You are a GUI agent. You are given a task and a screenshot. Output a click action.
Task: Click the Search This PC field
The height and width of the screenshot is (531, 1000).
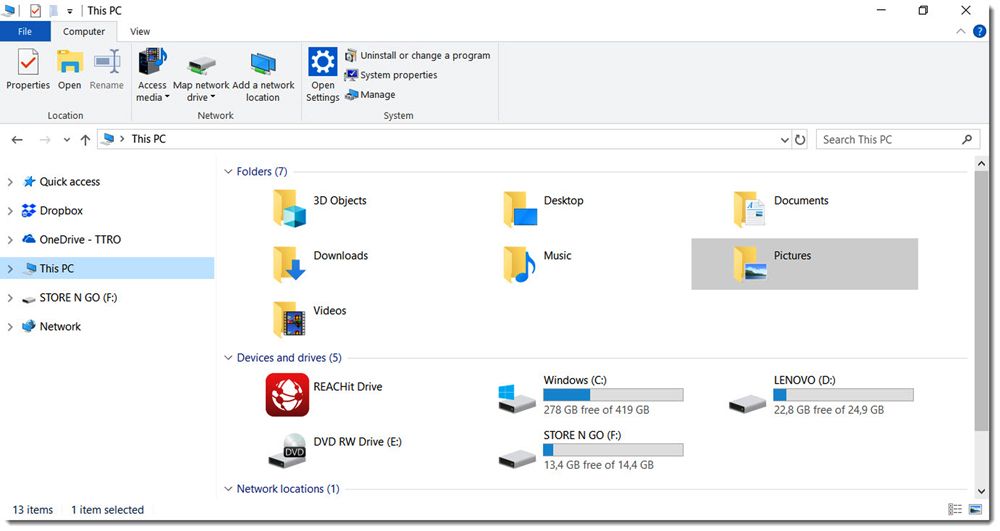[888, 140]
